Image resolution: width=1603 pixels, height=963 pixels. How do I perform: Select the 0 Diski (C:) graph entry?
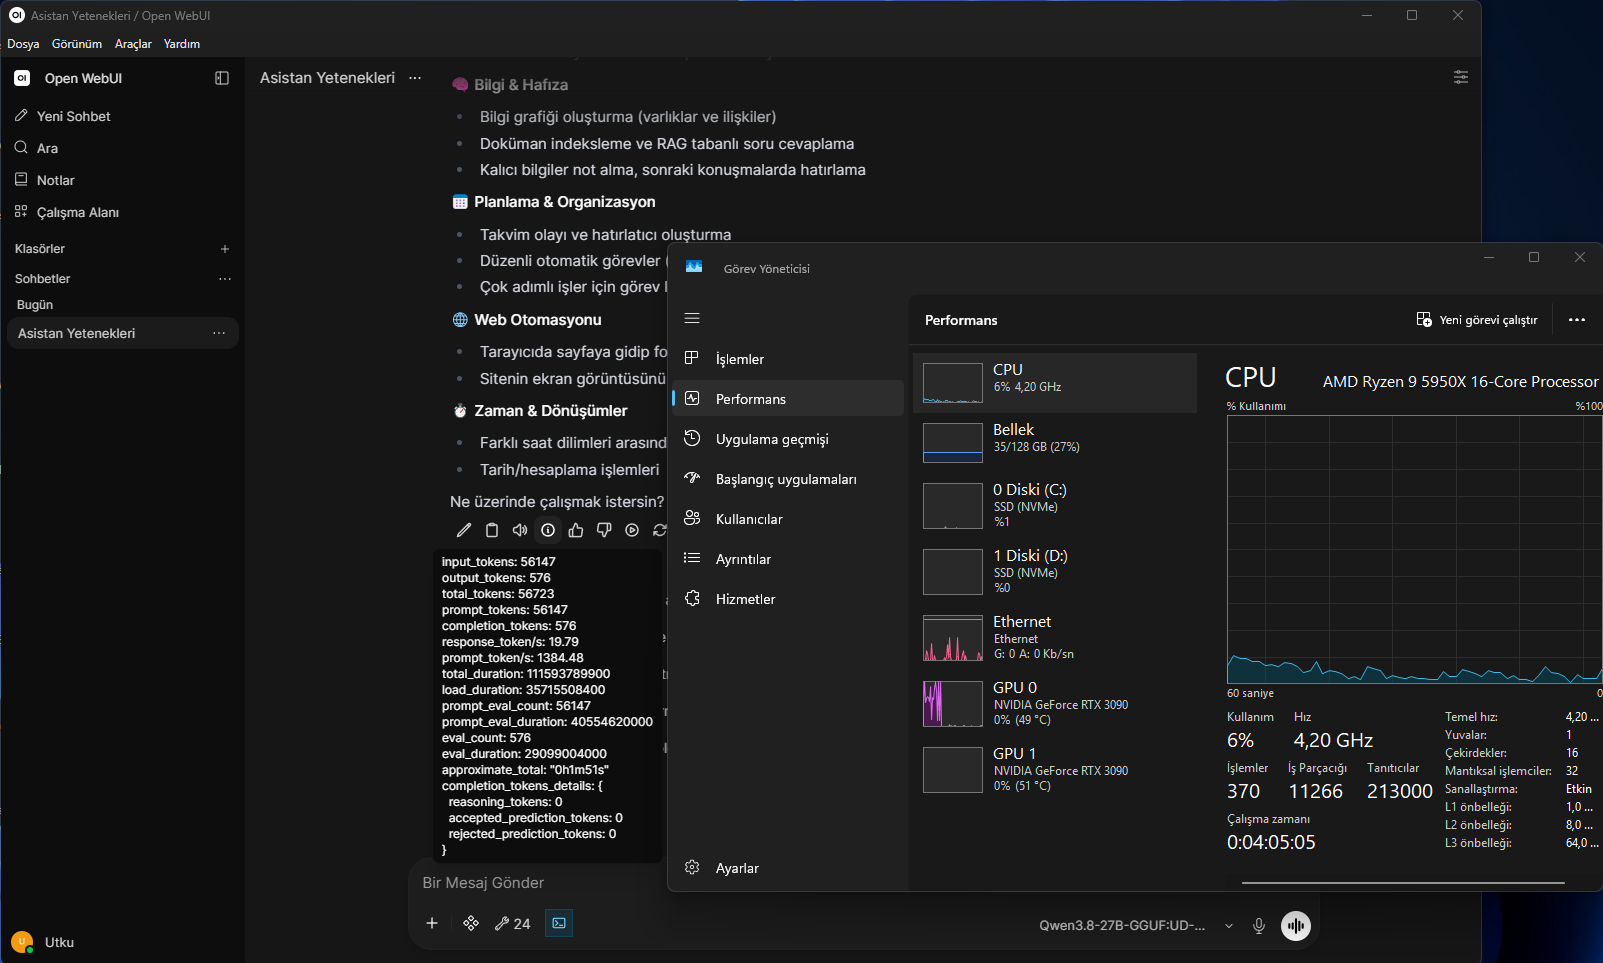coord(1055,506)
